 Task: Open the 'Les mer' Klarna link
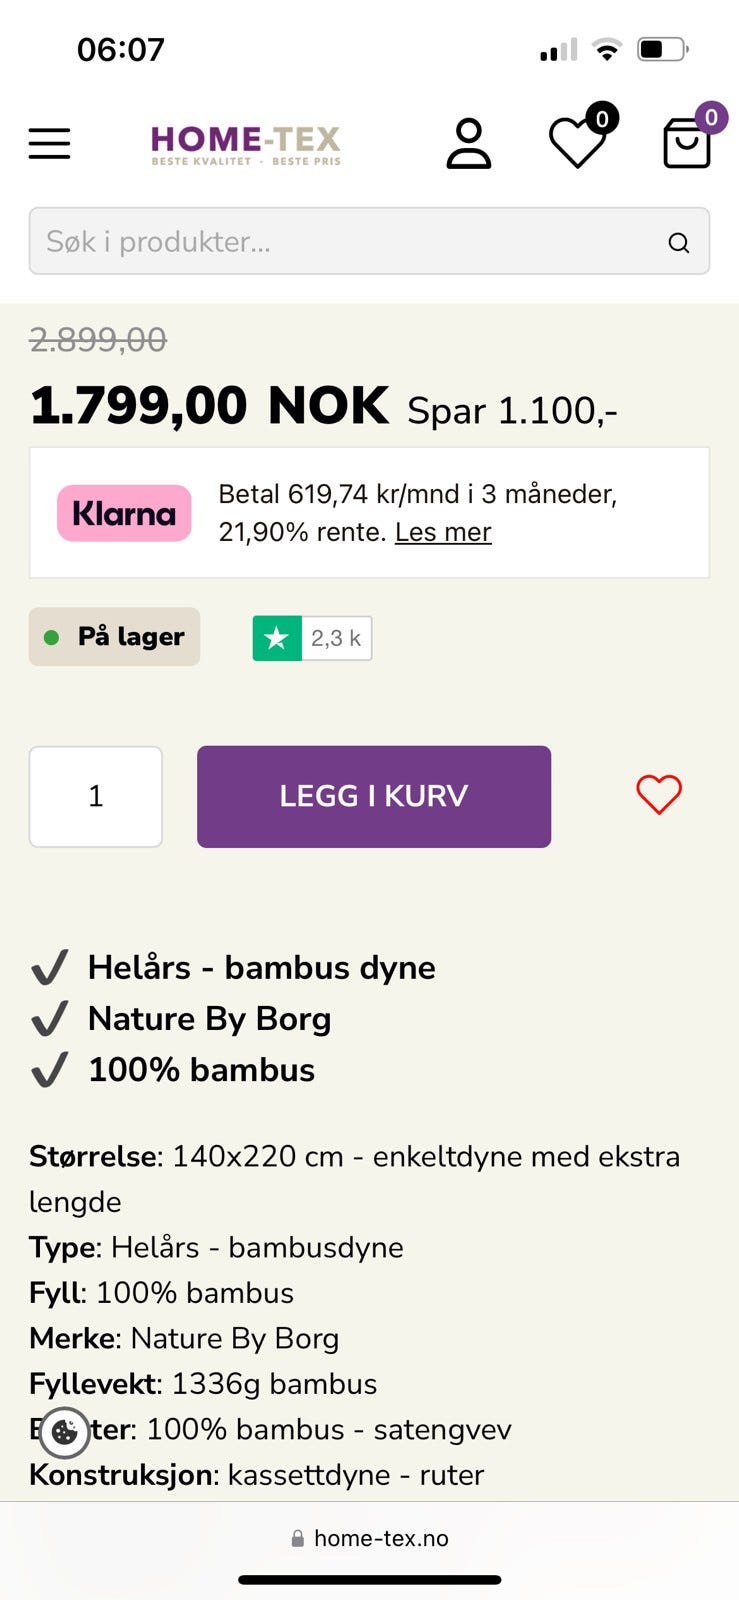click(x=443, y=532)
